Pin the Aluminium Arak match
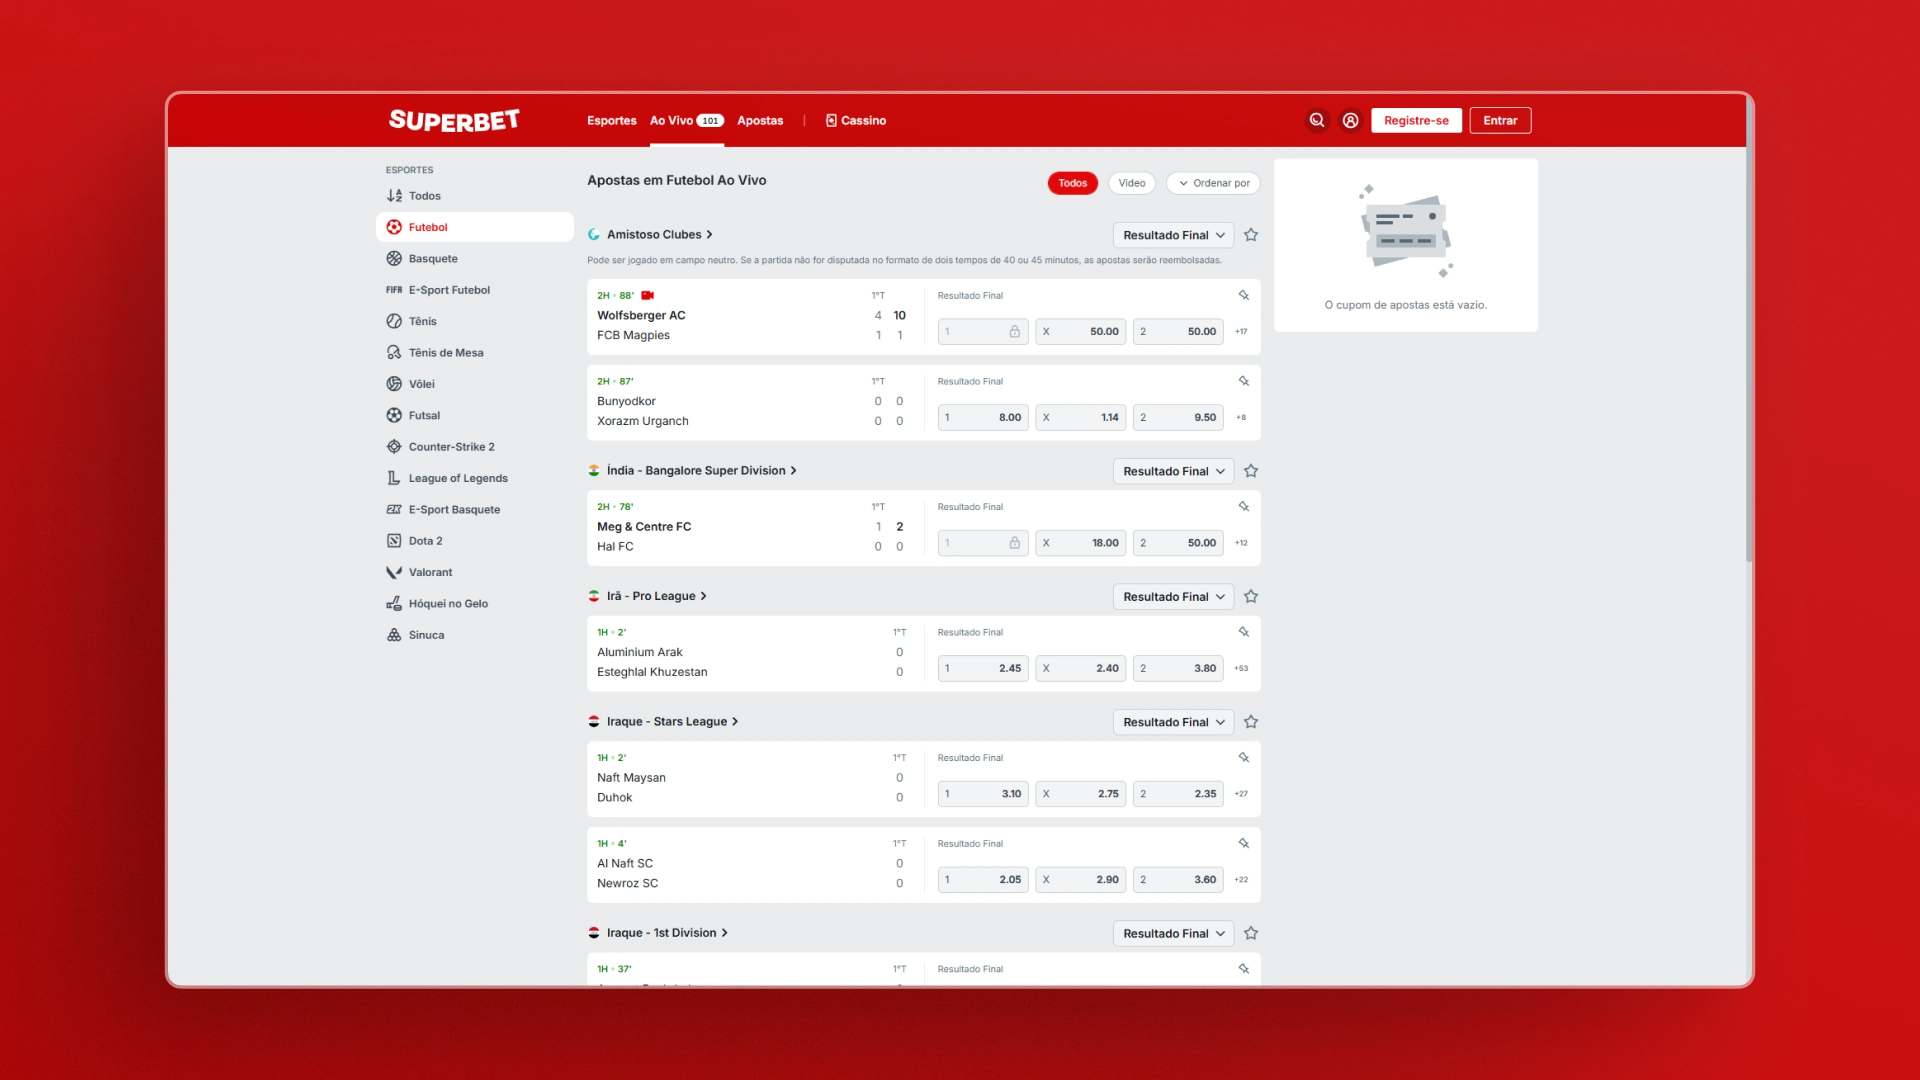 1244,632
